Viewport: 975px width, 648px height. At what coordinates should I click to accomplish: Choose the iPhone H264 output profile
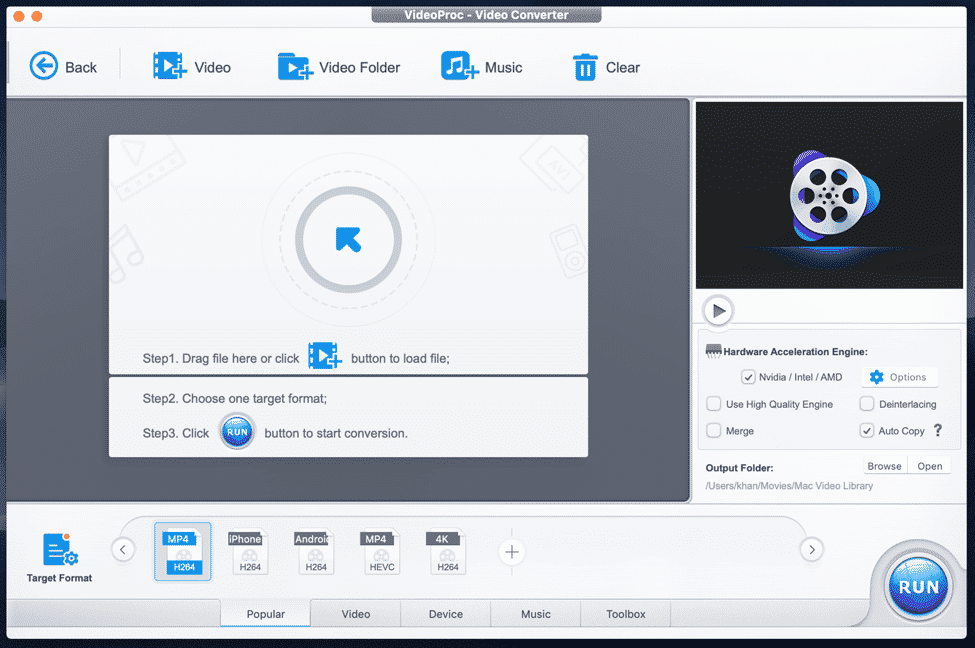click(248, 551)
